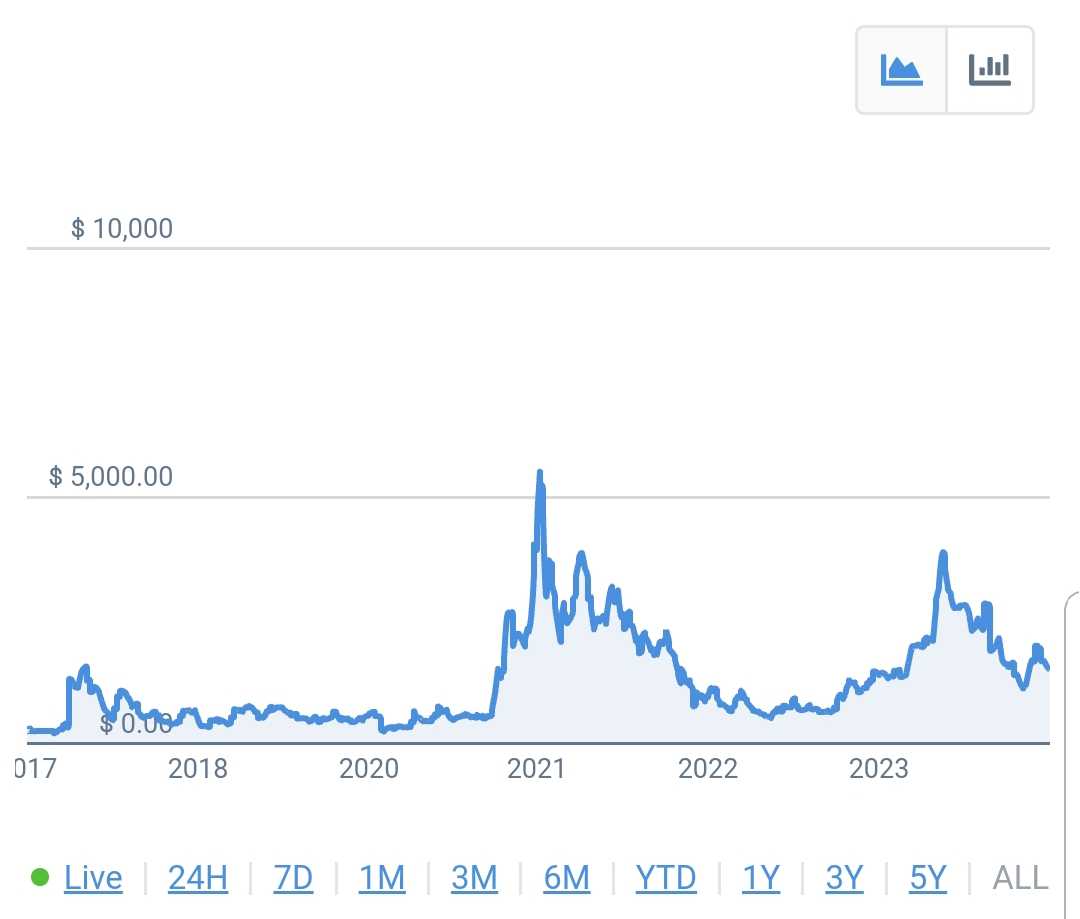Screen dimensions: 1080x919
Task: Switch to area chart view
Action: tap(902, 70)
